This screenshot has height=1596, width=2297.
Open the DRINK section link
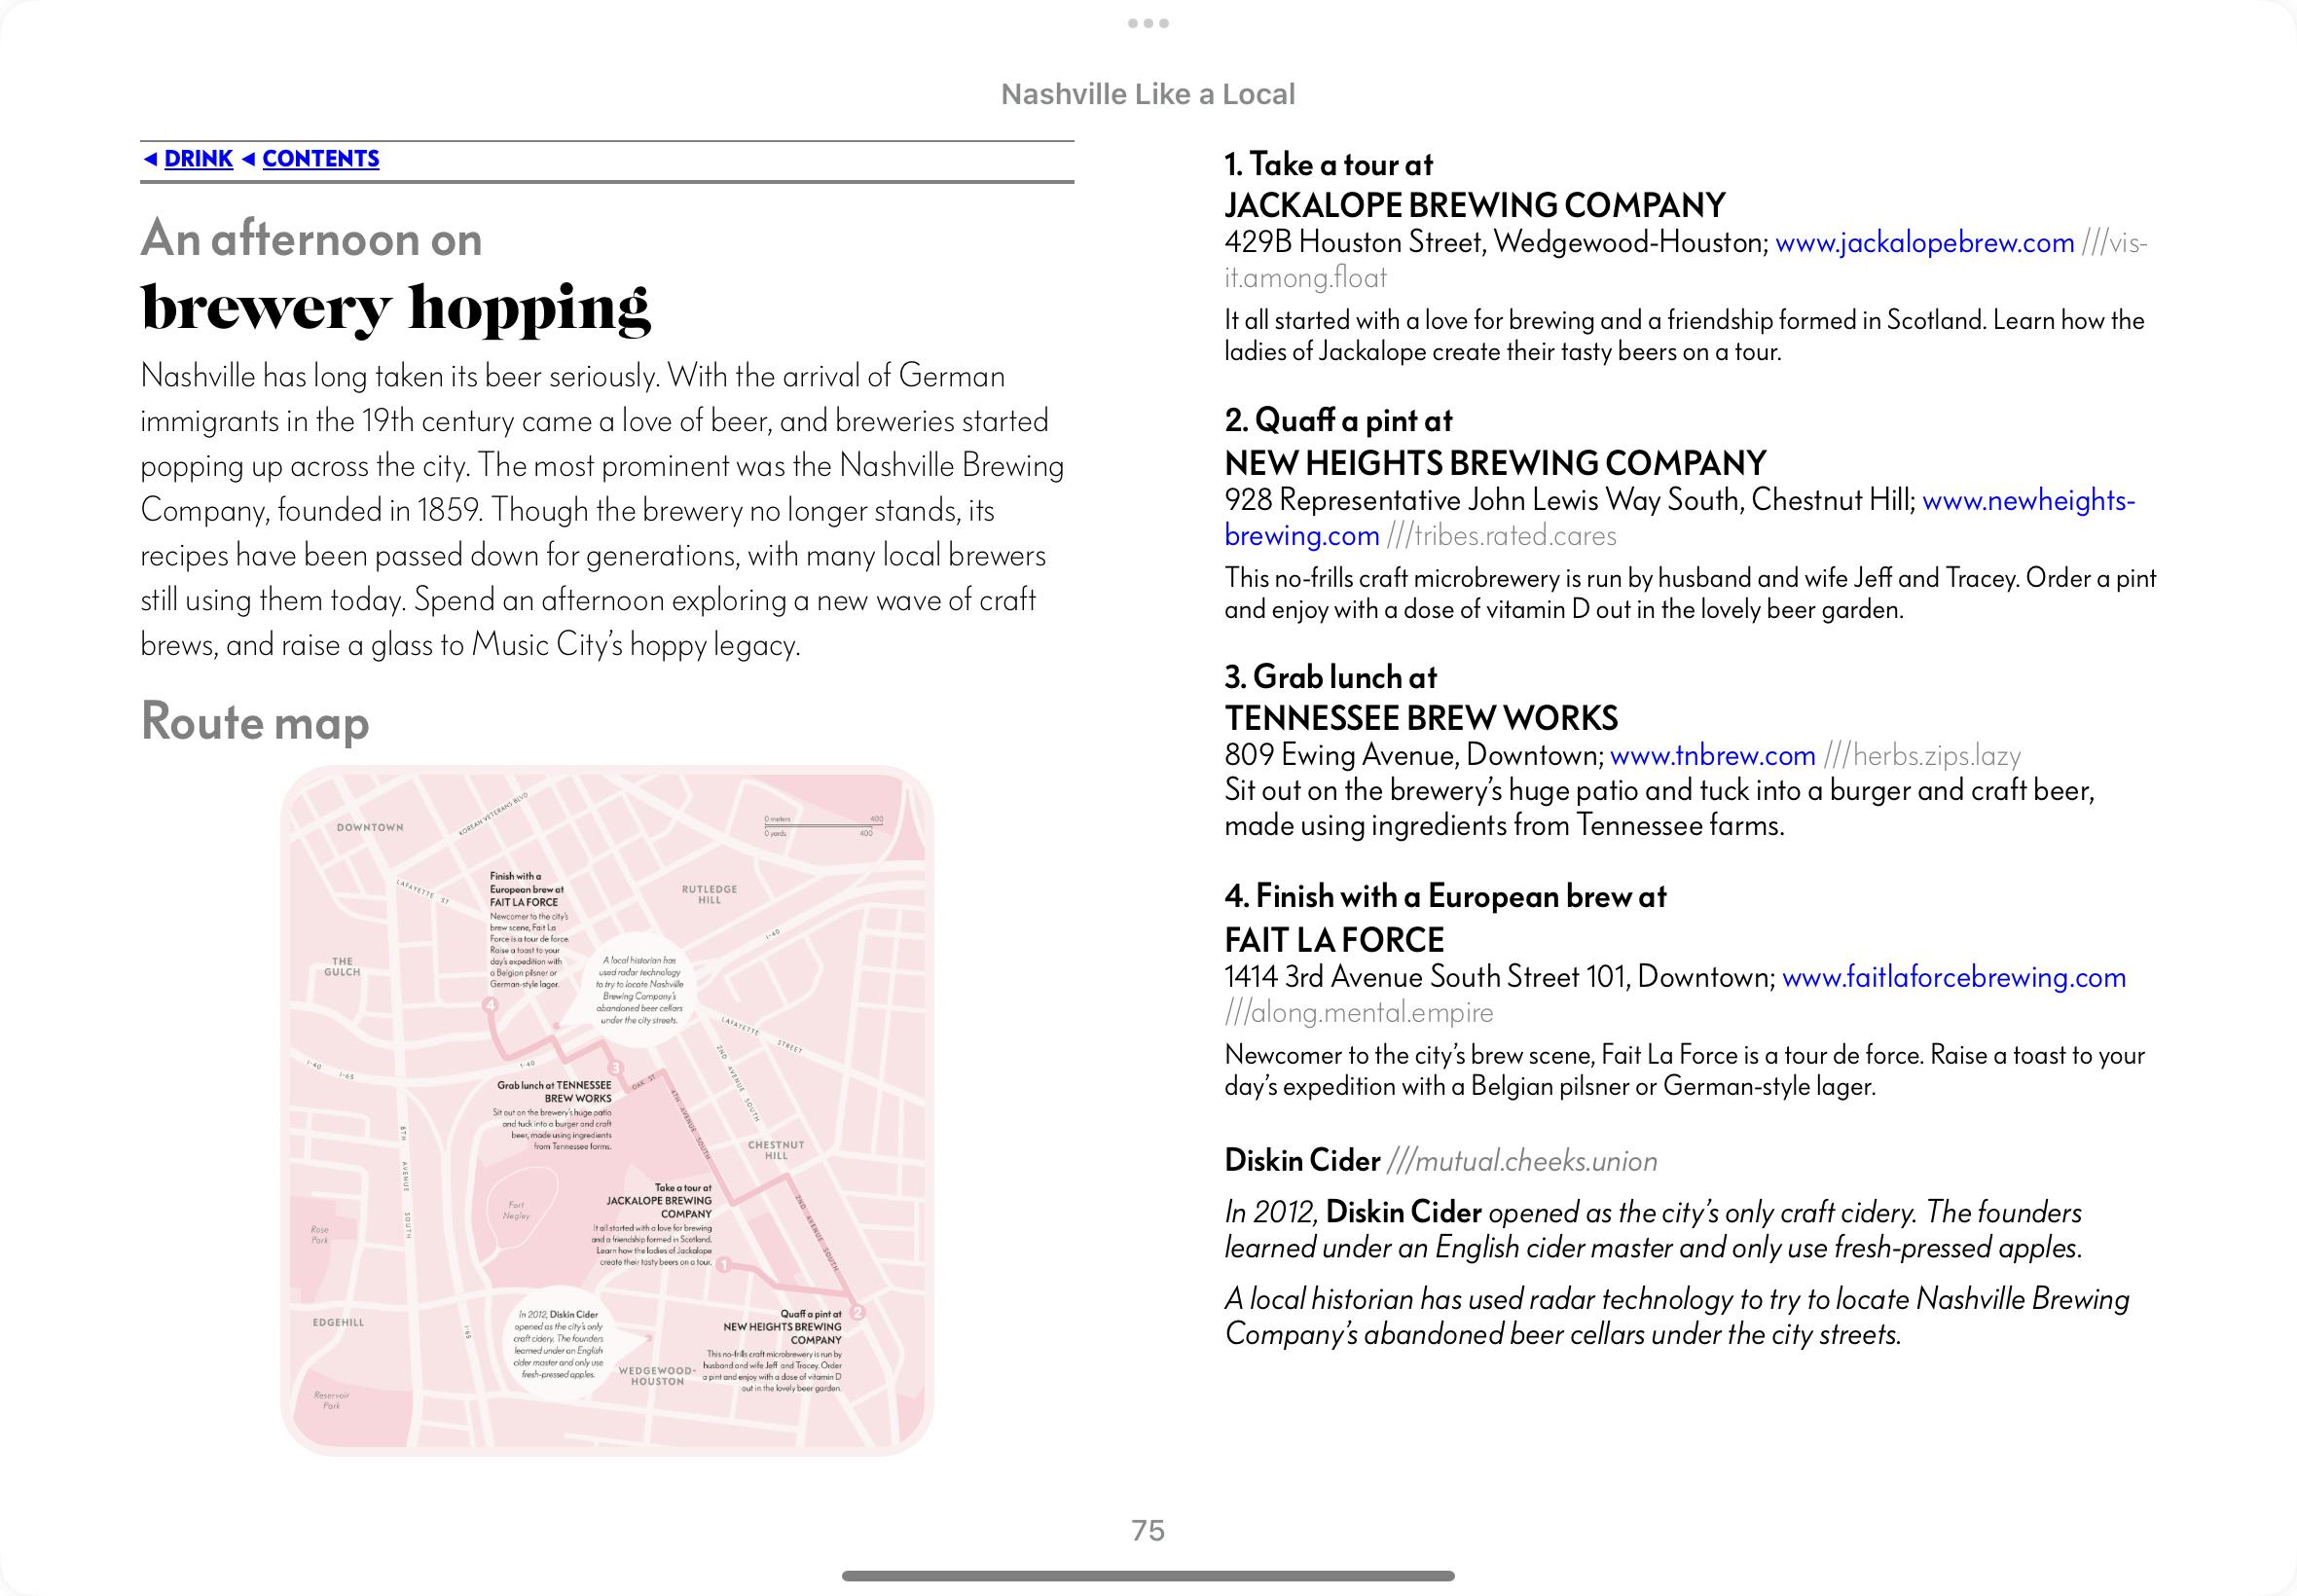198,159
